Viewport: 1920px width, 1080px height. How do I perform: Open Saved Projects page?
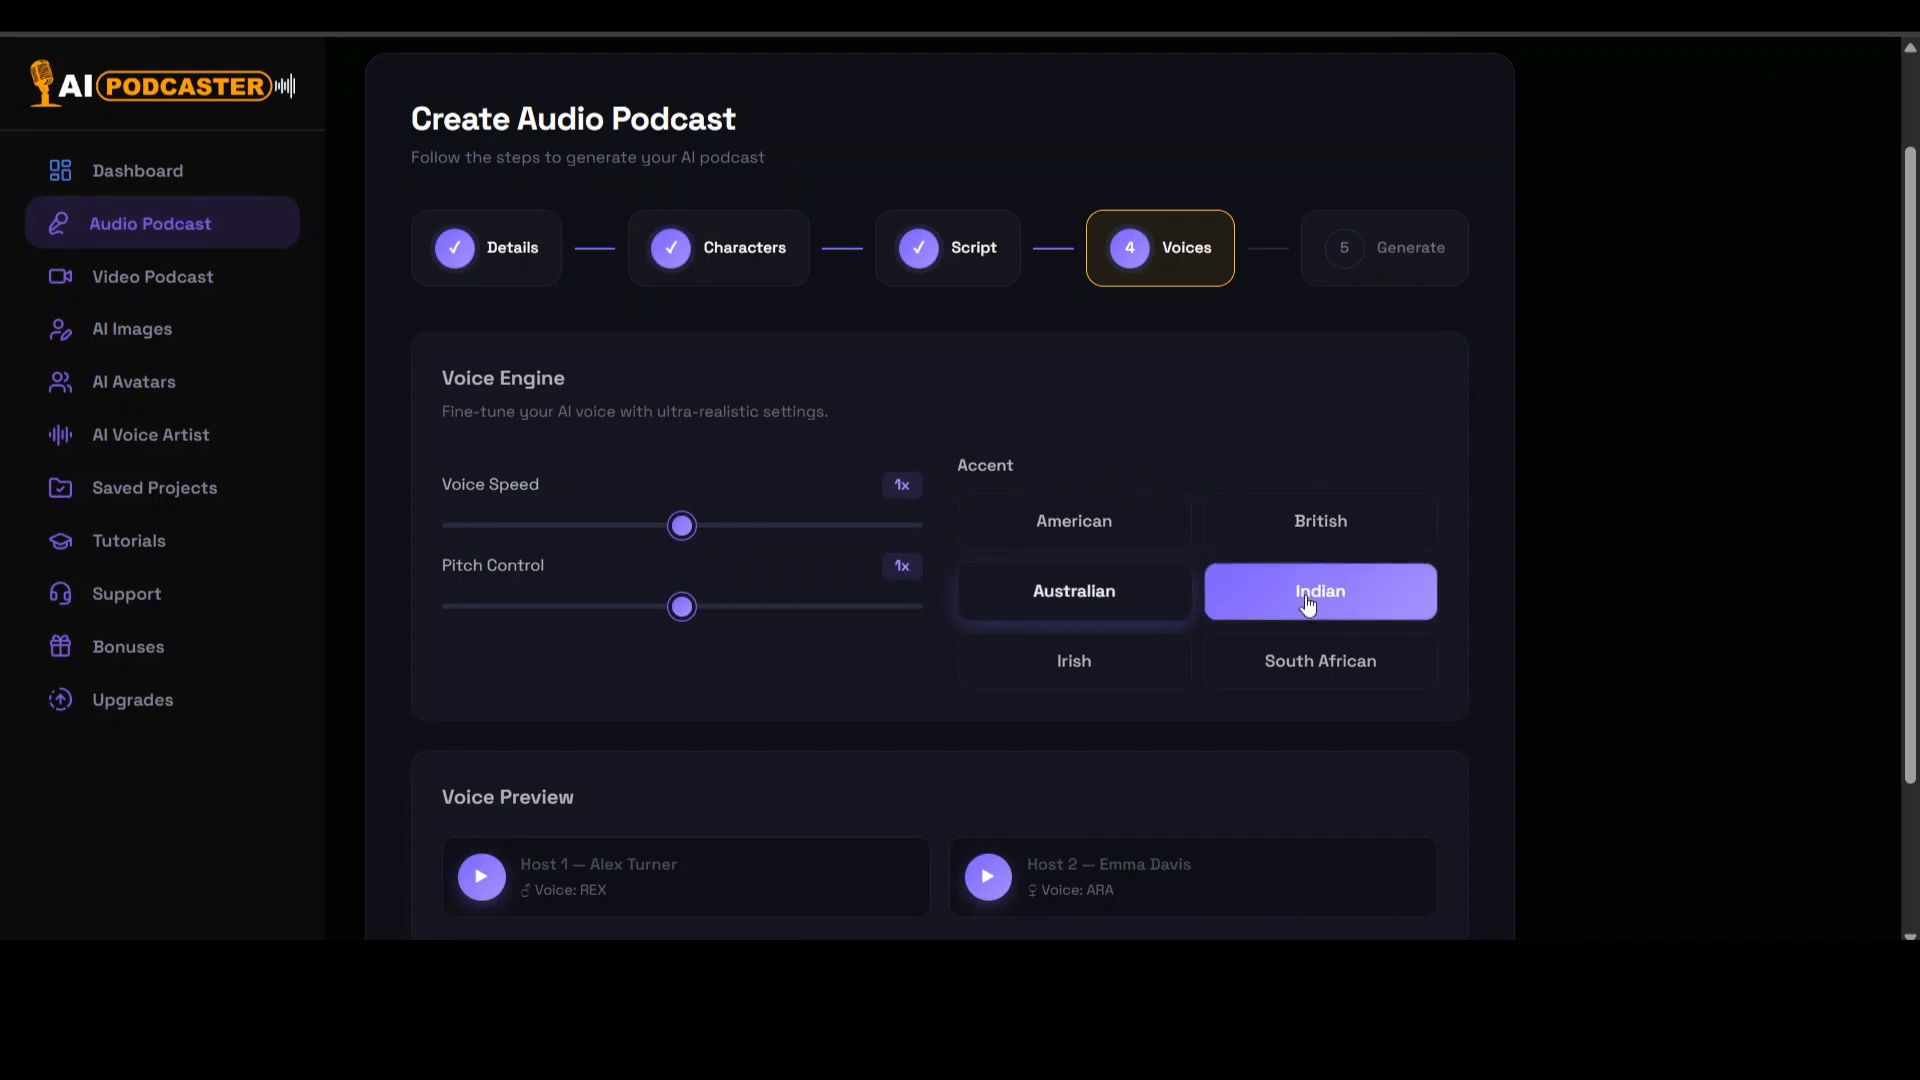[x=162, y=488]
